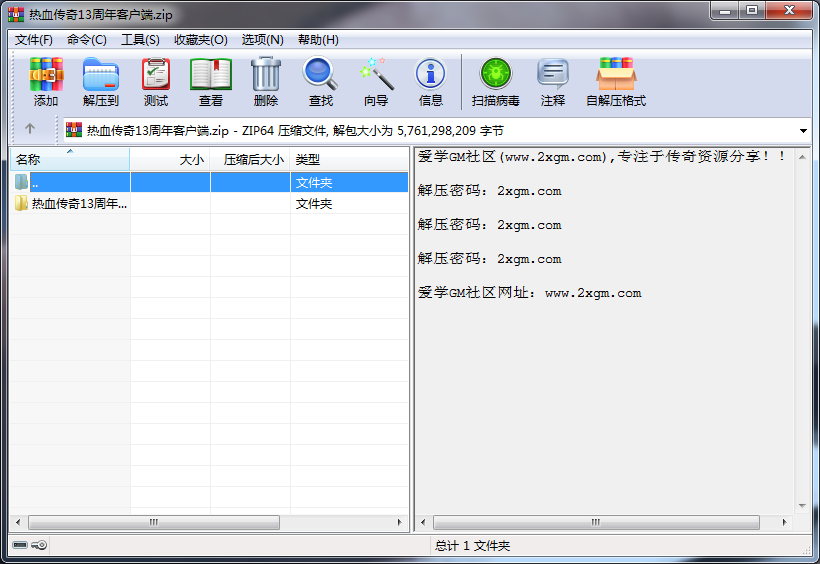Open the Options (选项) menu
Viewport: 820px width, 564px height.
pos(263,40)
